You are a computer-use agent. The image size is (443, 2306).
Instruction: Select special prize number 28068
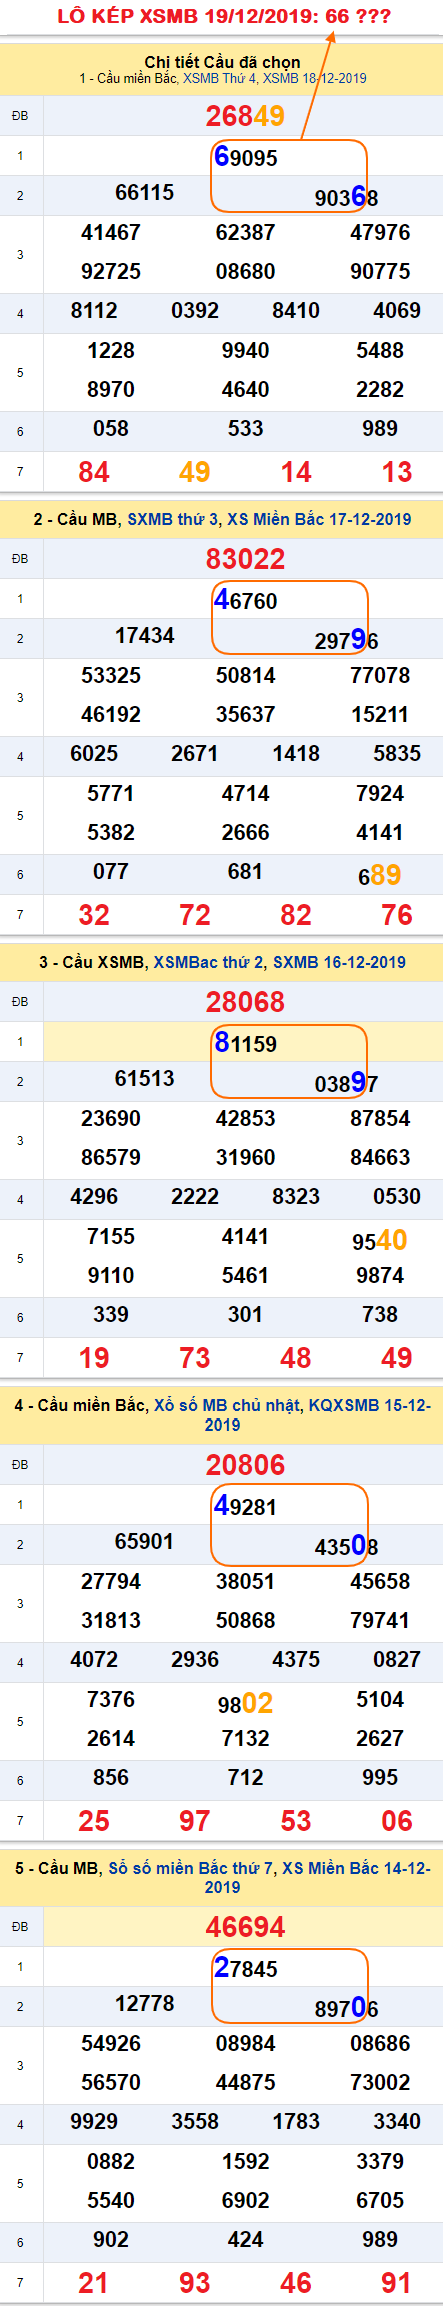[x=245, y=1002]
